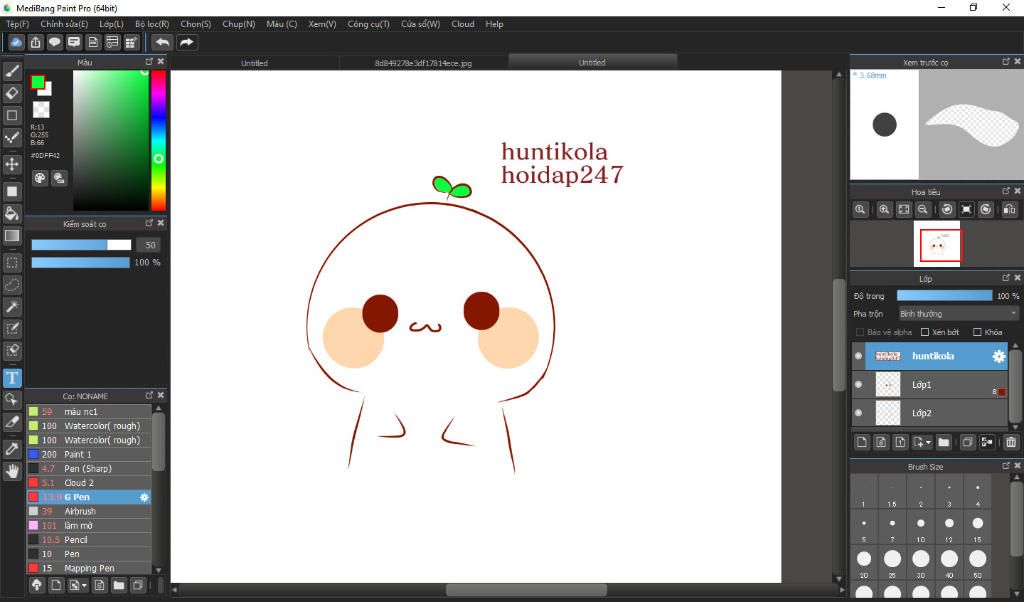Duplicate layer in the Lớp panel
This screenshot has width=1024, height=602.
pyautogui.click(x=968, y=442)
